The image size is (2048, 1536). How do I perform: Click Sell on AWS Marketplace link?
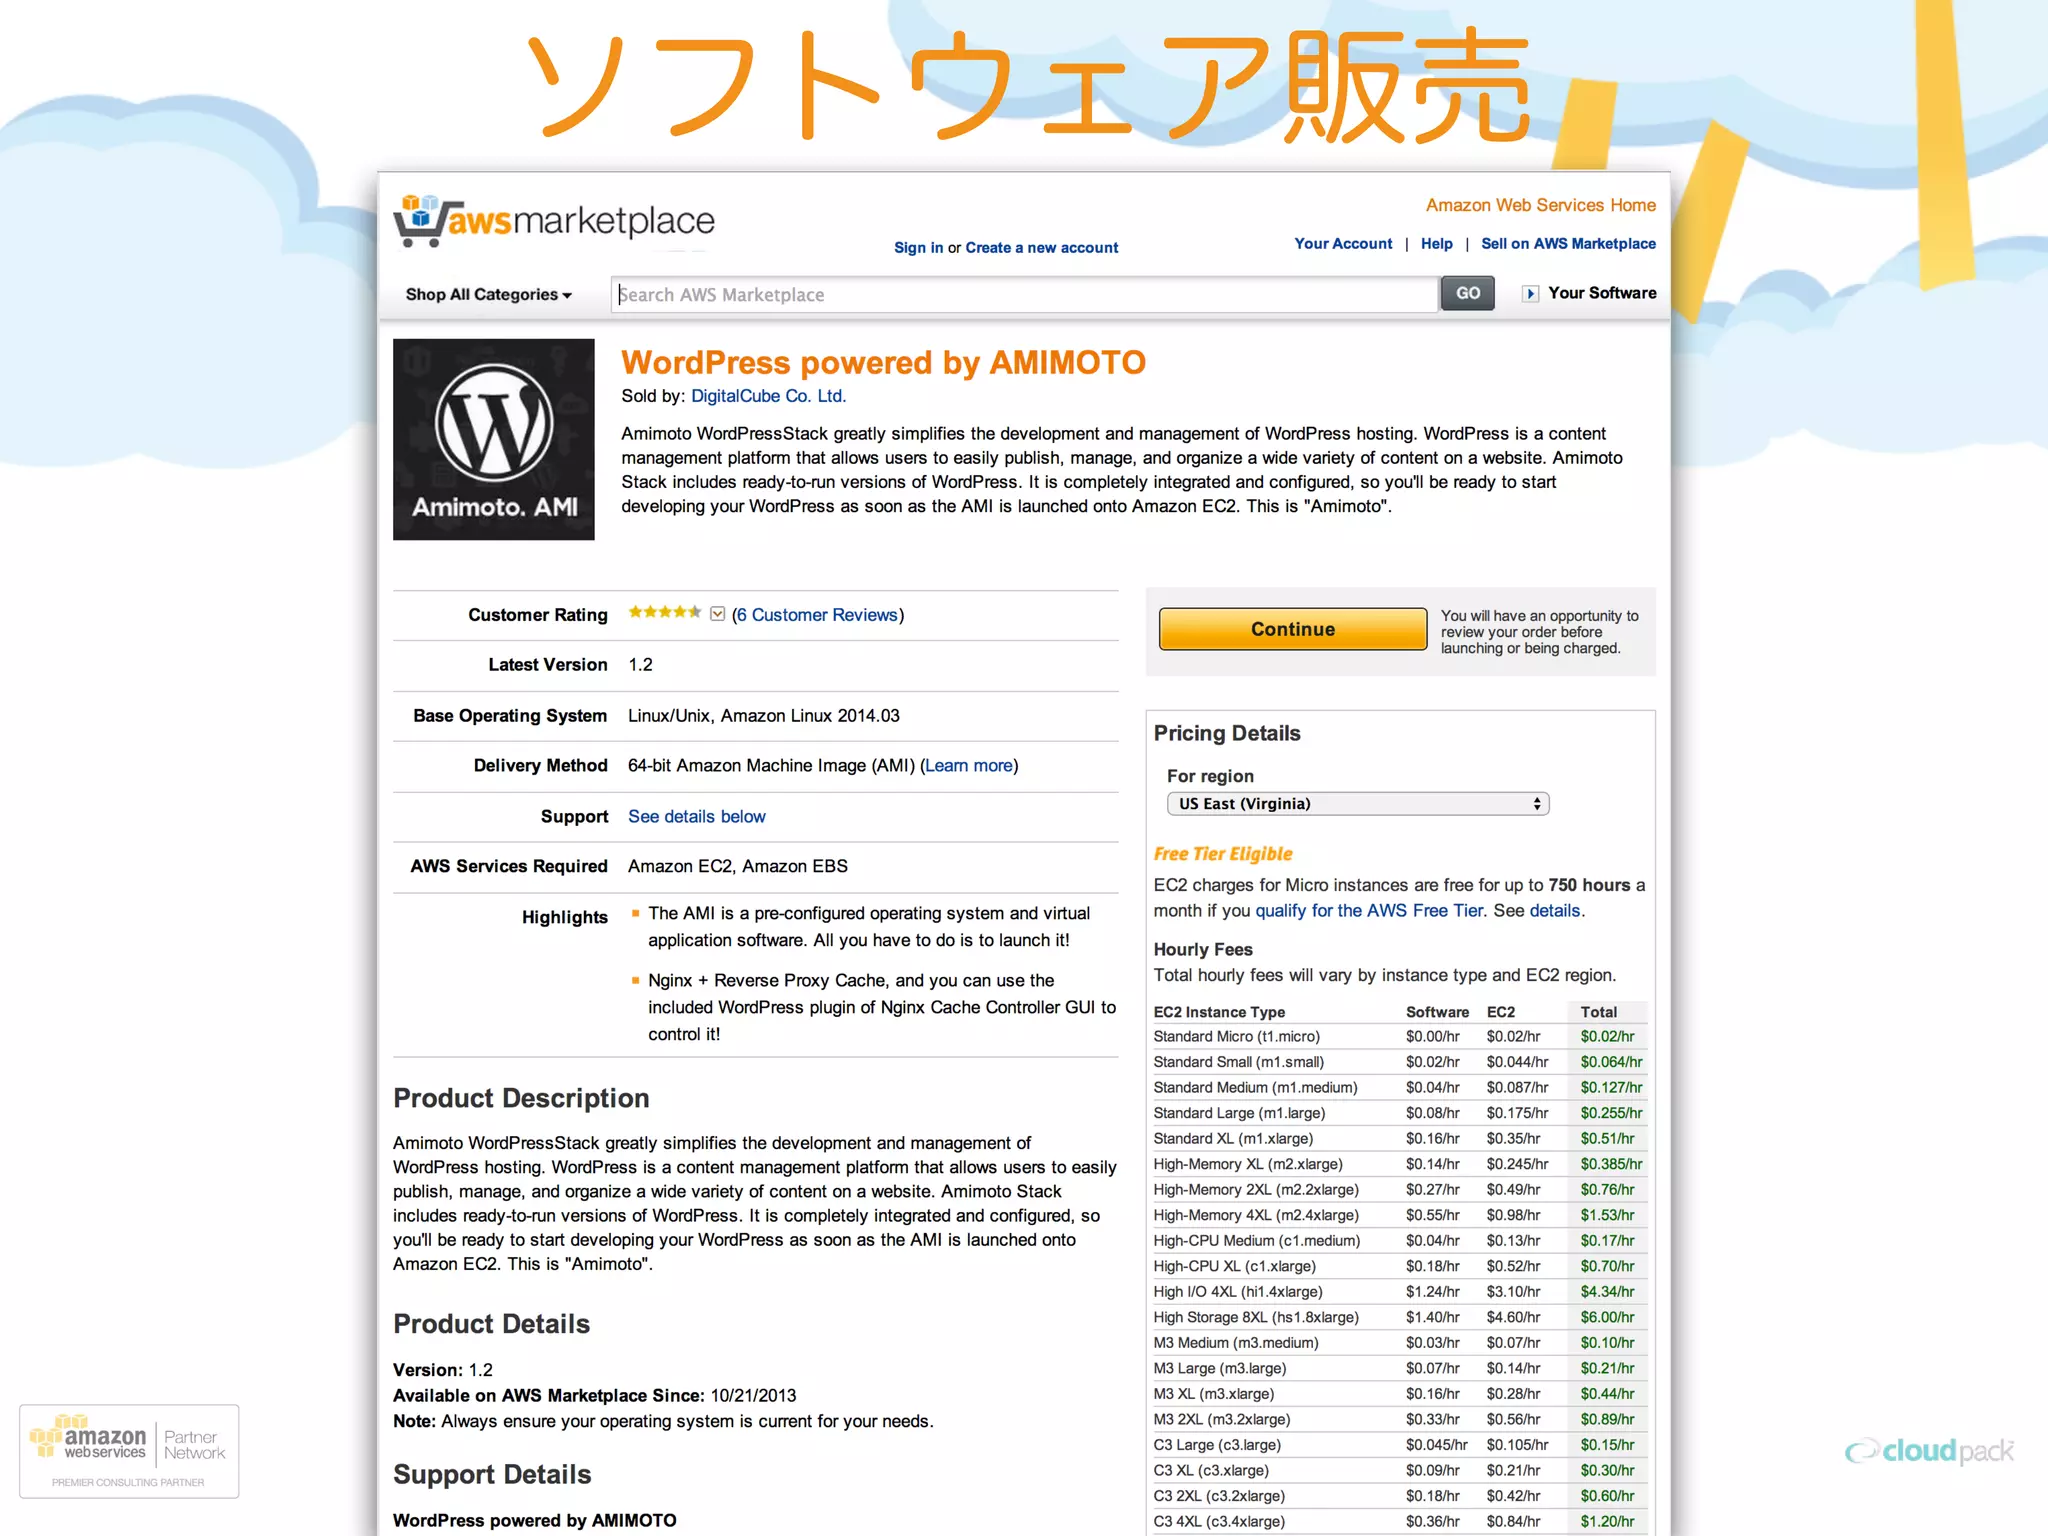(x=1568, y=244)
